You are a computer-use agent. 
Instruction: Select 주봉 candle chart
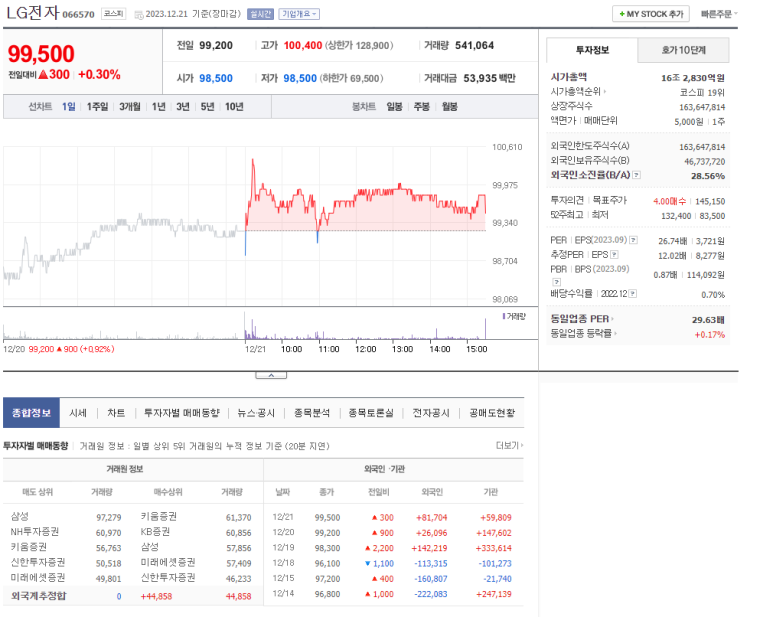pyautogui.click(x=422, y=106)
